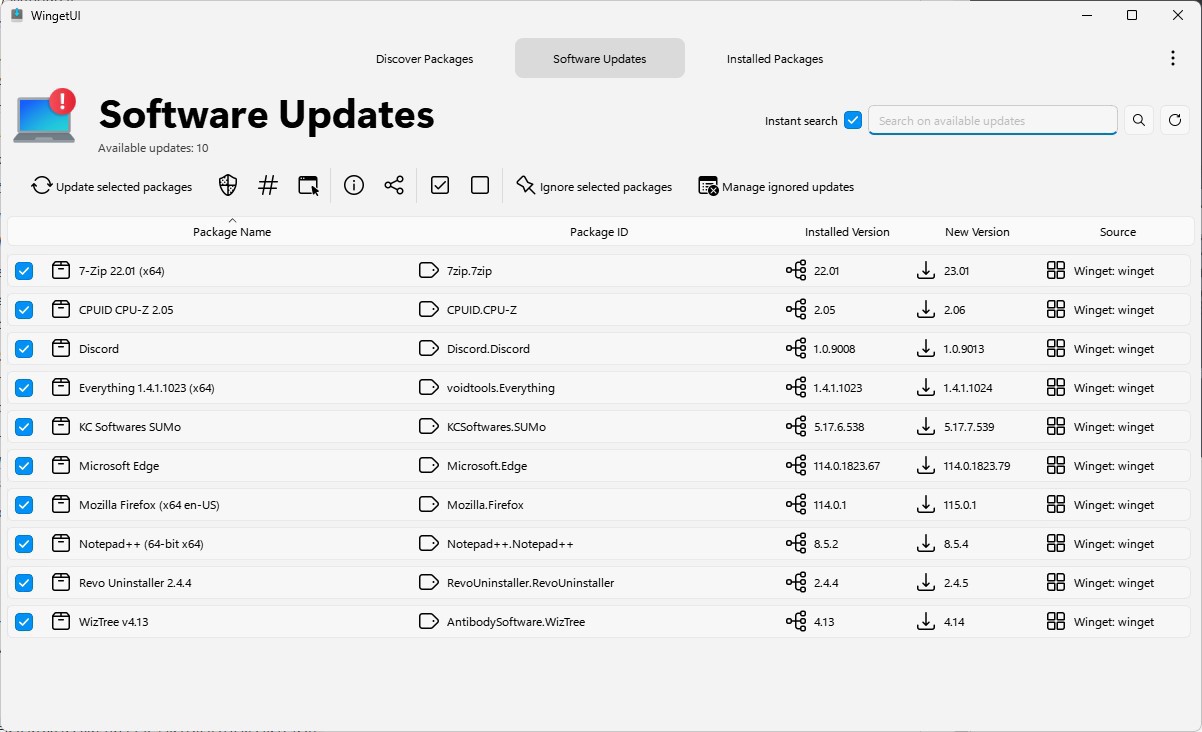Click the interactive installation window icon
This screenshot has width=1202, height=732.
[x=308, y=185]
